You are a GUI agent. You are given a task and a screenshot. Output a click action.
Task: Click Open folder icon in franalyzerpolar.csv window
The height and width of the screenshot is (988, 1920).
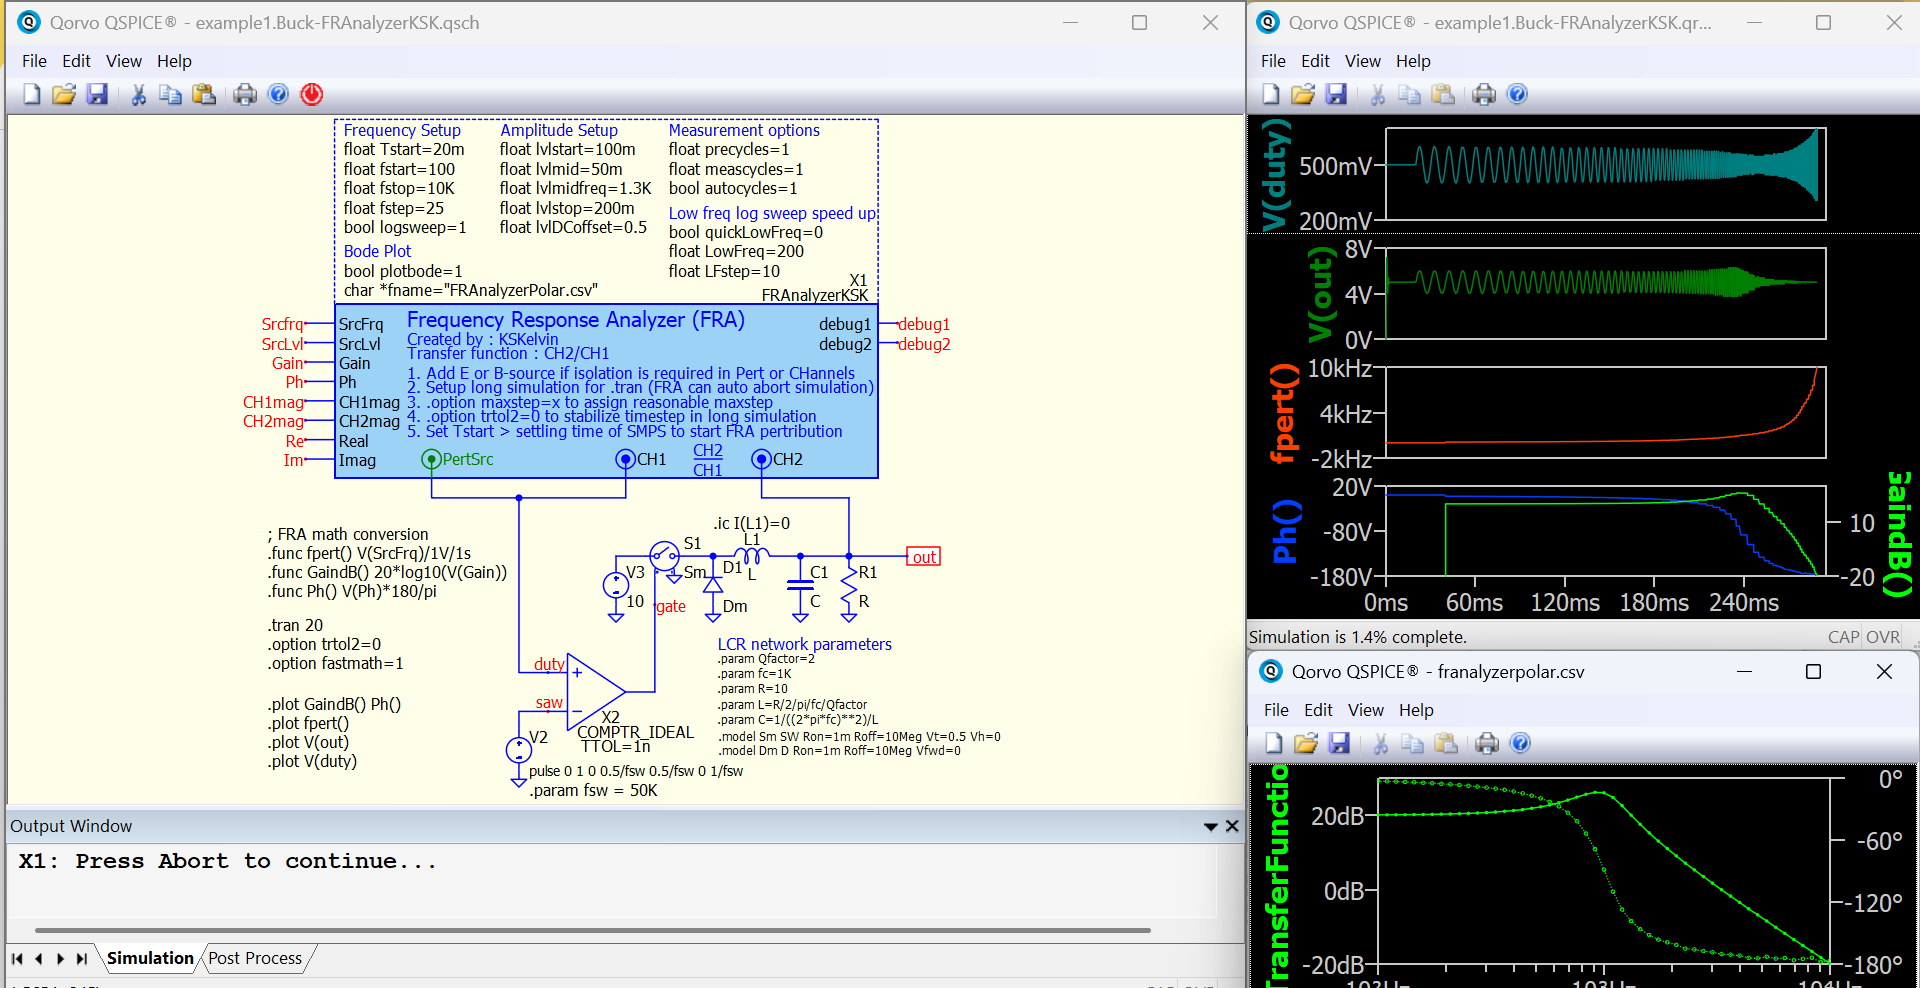click(x=1306, y=743)
